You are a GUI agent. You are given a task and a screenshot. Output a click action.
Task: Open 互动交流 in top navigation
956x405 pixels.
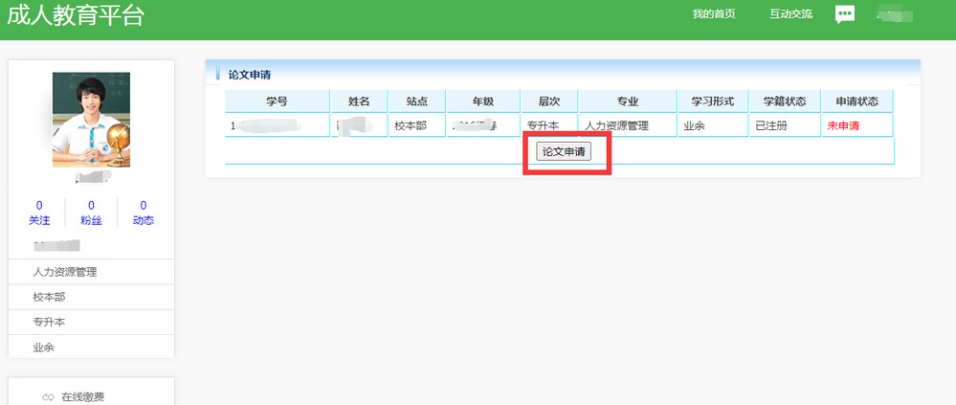click(791, 14)
